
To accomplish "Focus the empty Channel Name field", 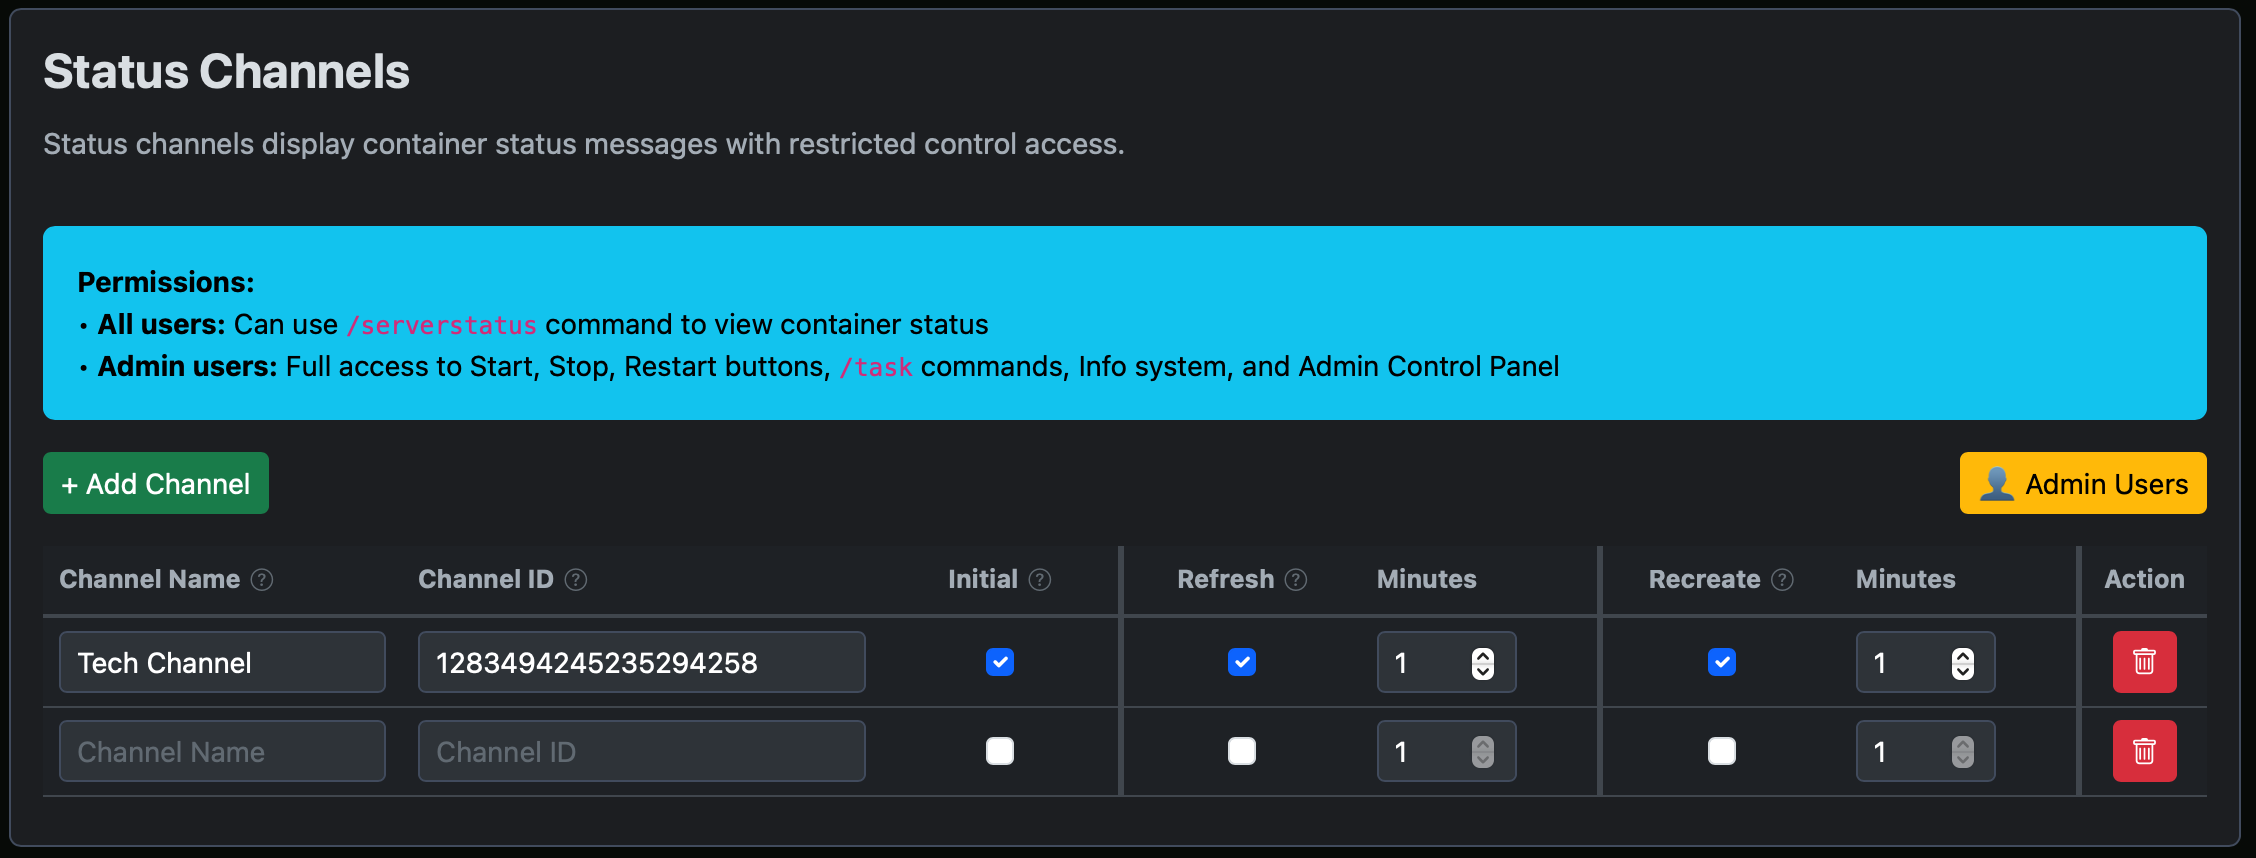I will point(222,751).
